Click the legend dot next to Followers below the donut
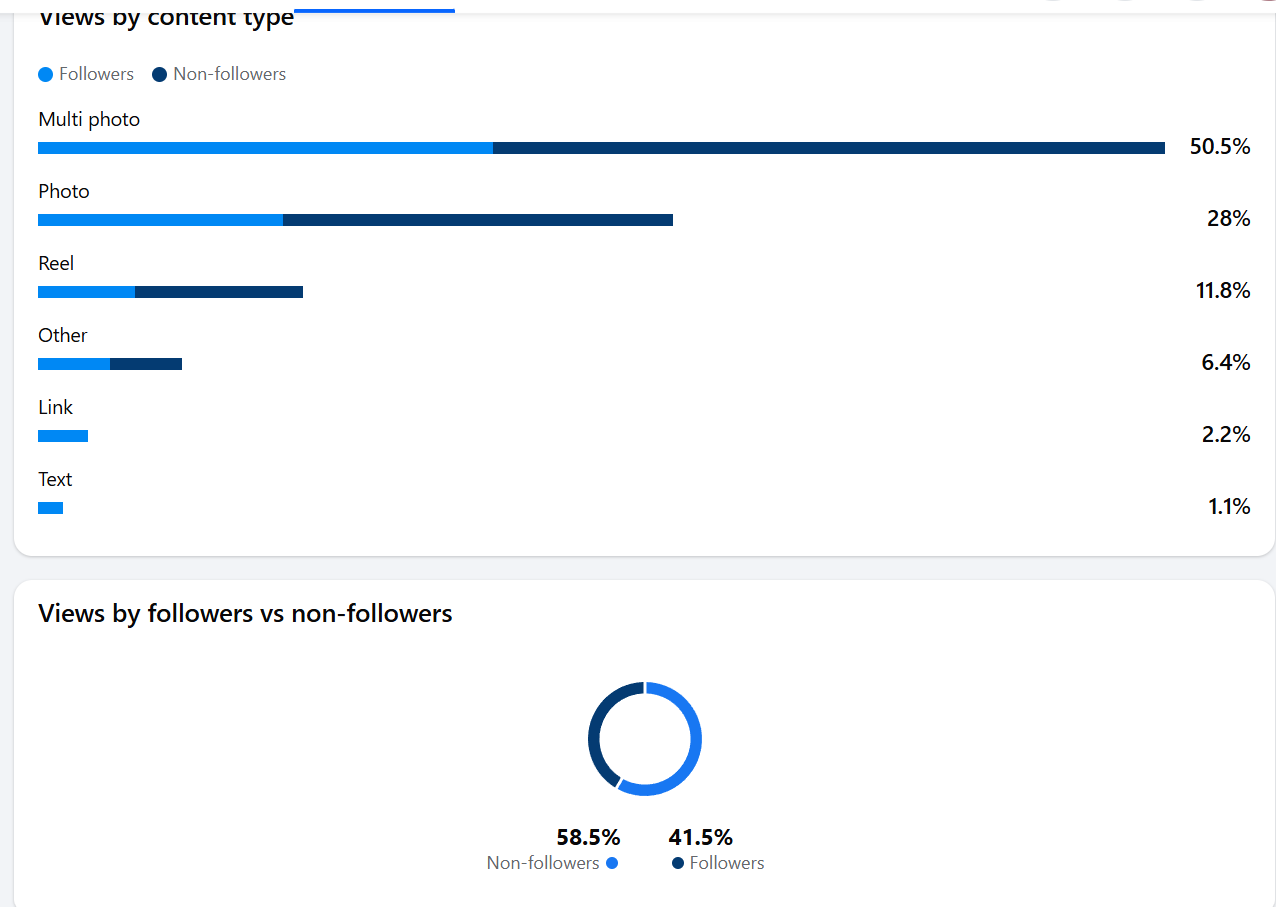Viewport: 1276px width, 907px height. [x=678, y=863]
